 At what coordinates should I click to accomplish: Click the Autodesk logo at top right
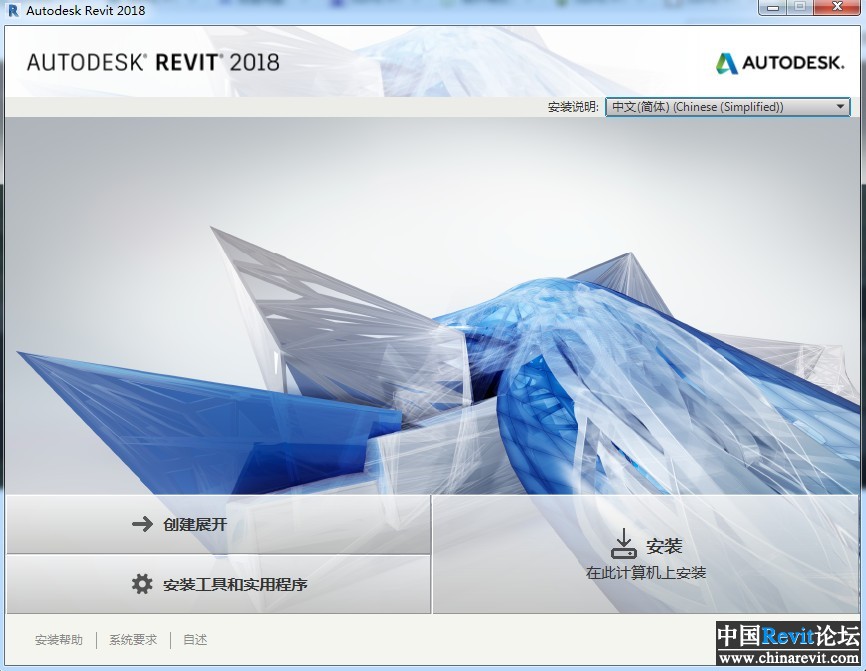pos(780,63)
